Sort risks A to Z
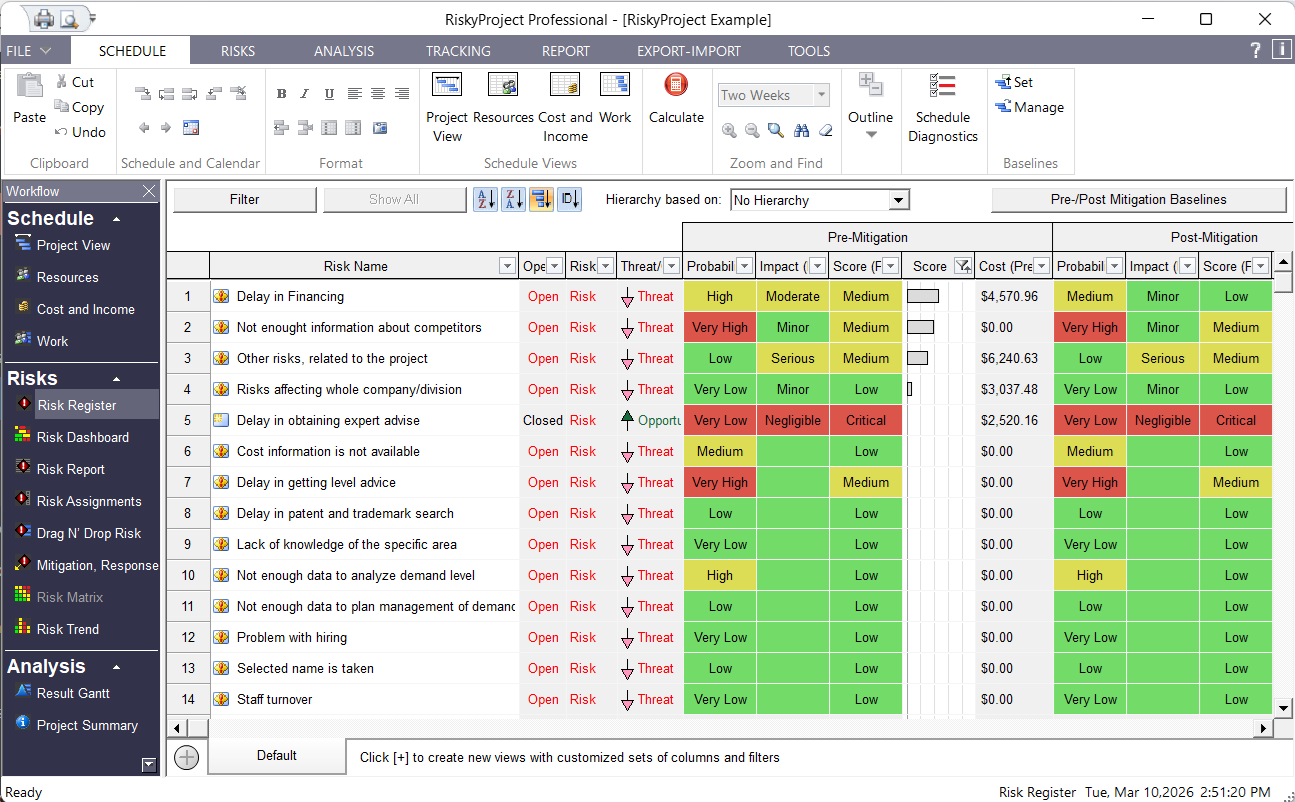Image resolution: width=1295 pixels, height=802 pixels. [x=485, y=199]
